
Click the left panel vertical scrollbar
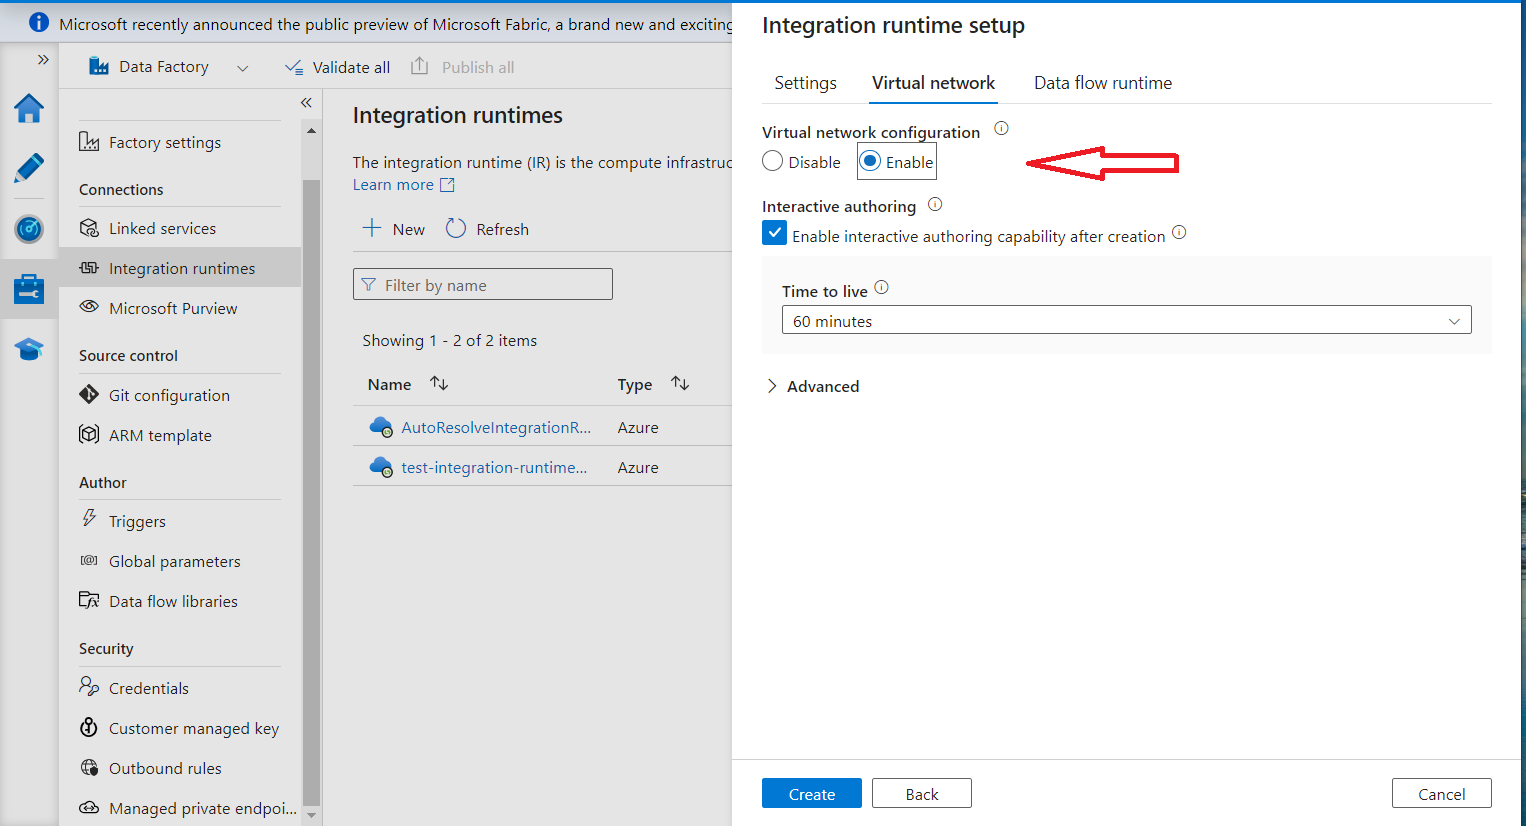(x=311, y=490)
